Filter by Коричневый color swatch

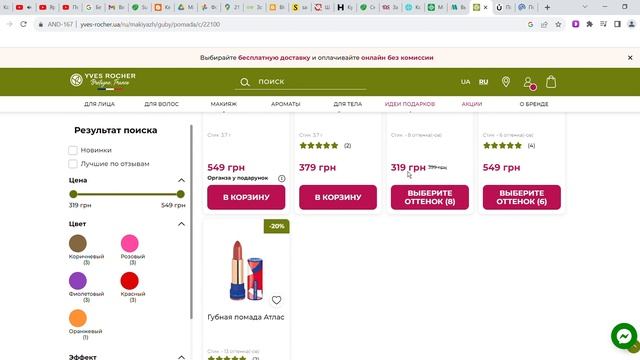click(x=78, y=243)
